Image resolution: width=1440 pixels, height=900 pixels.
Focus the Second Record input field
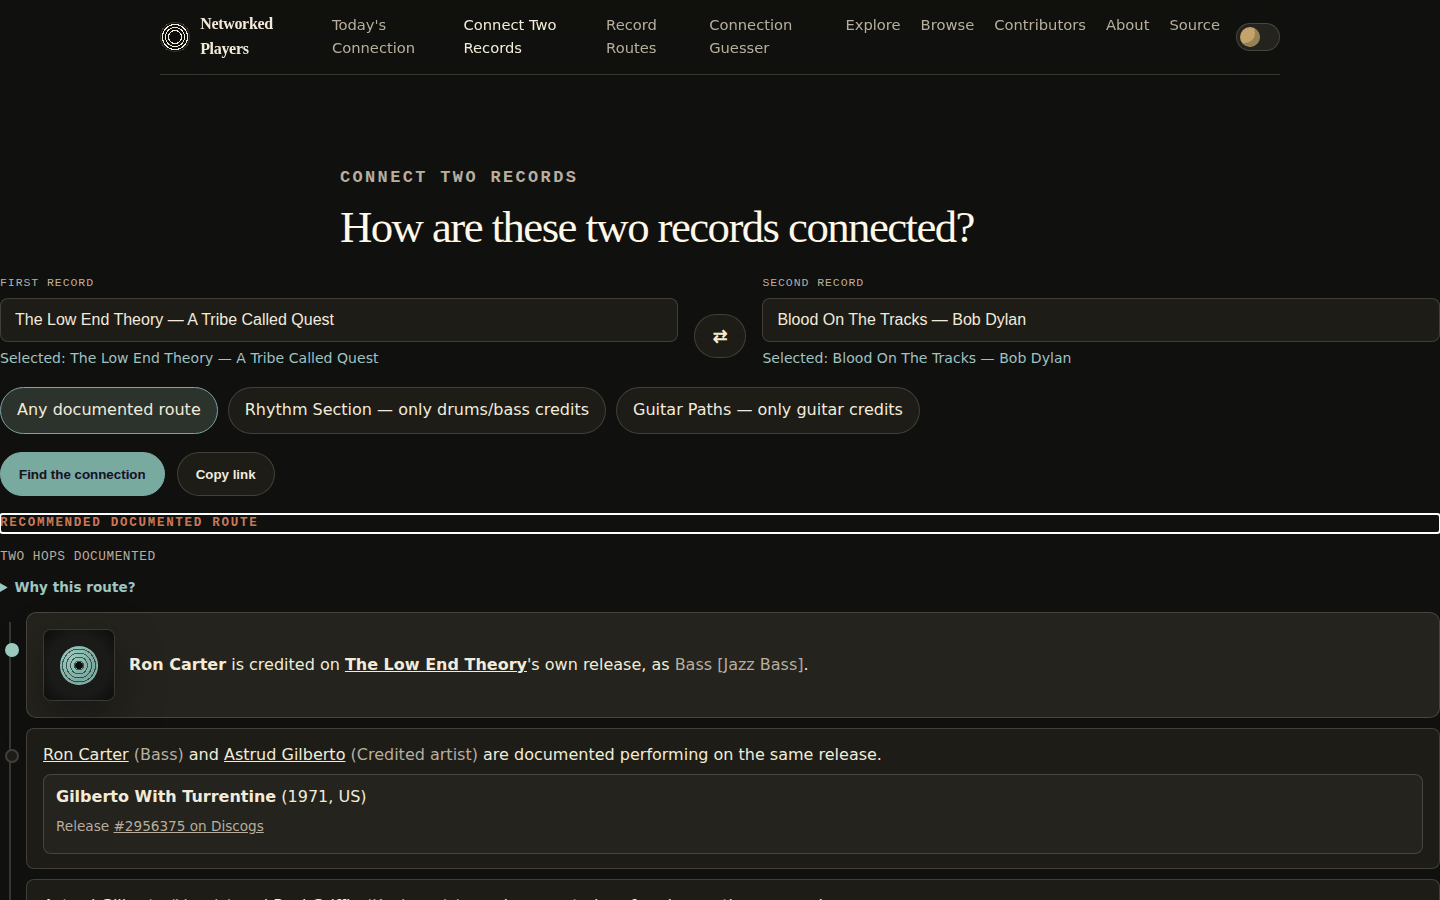coord(1101,320)
